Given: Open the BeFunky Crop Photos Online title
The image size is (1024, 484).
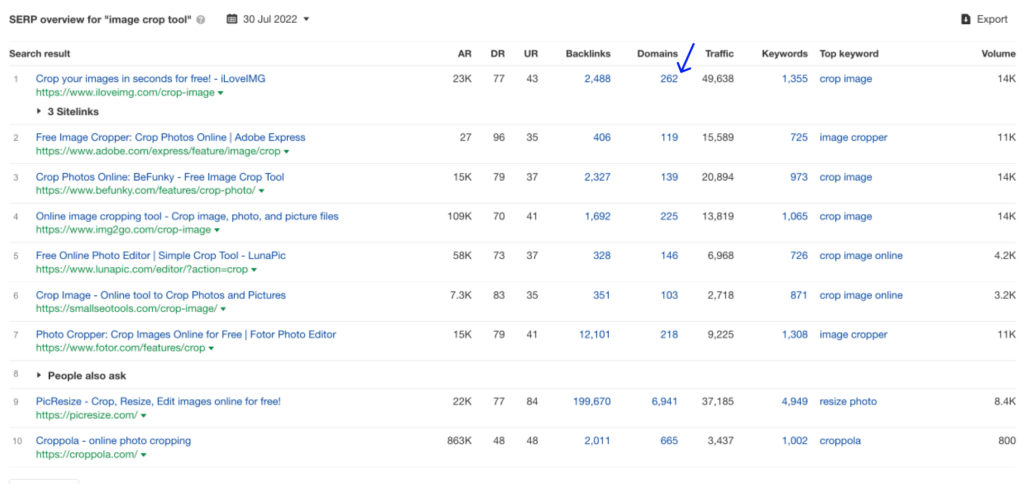Looking at the screenshot, I should point(160,177).
